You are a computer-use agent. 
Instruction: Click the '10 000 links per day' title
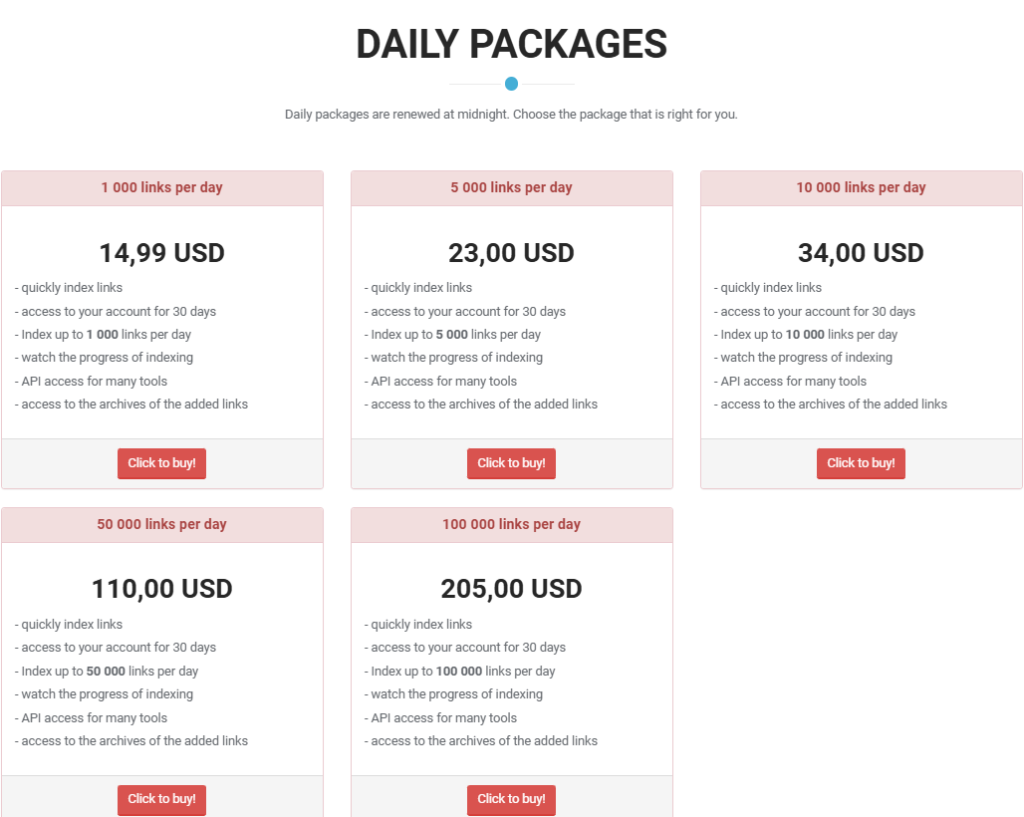[x=861, y=188]
